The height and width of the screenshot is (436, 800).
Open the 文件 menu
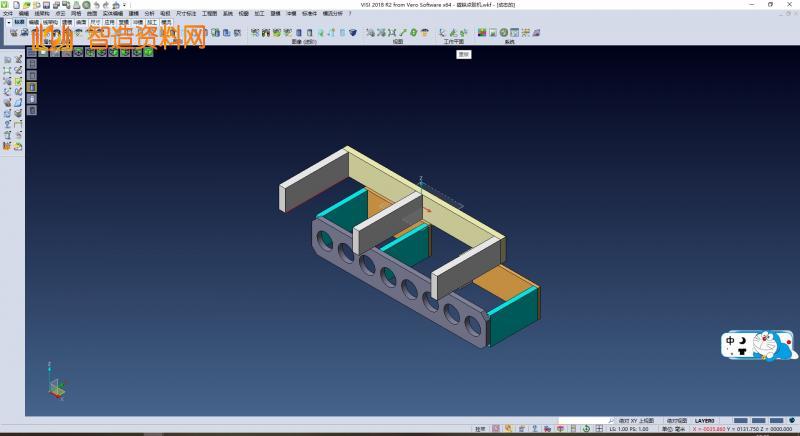point(8,14)
